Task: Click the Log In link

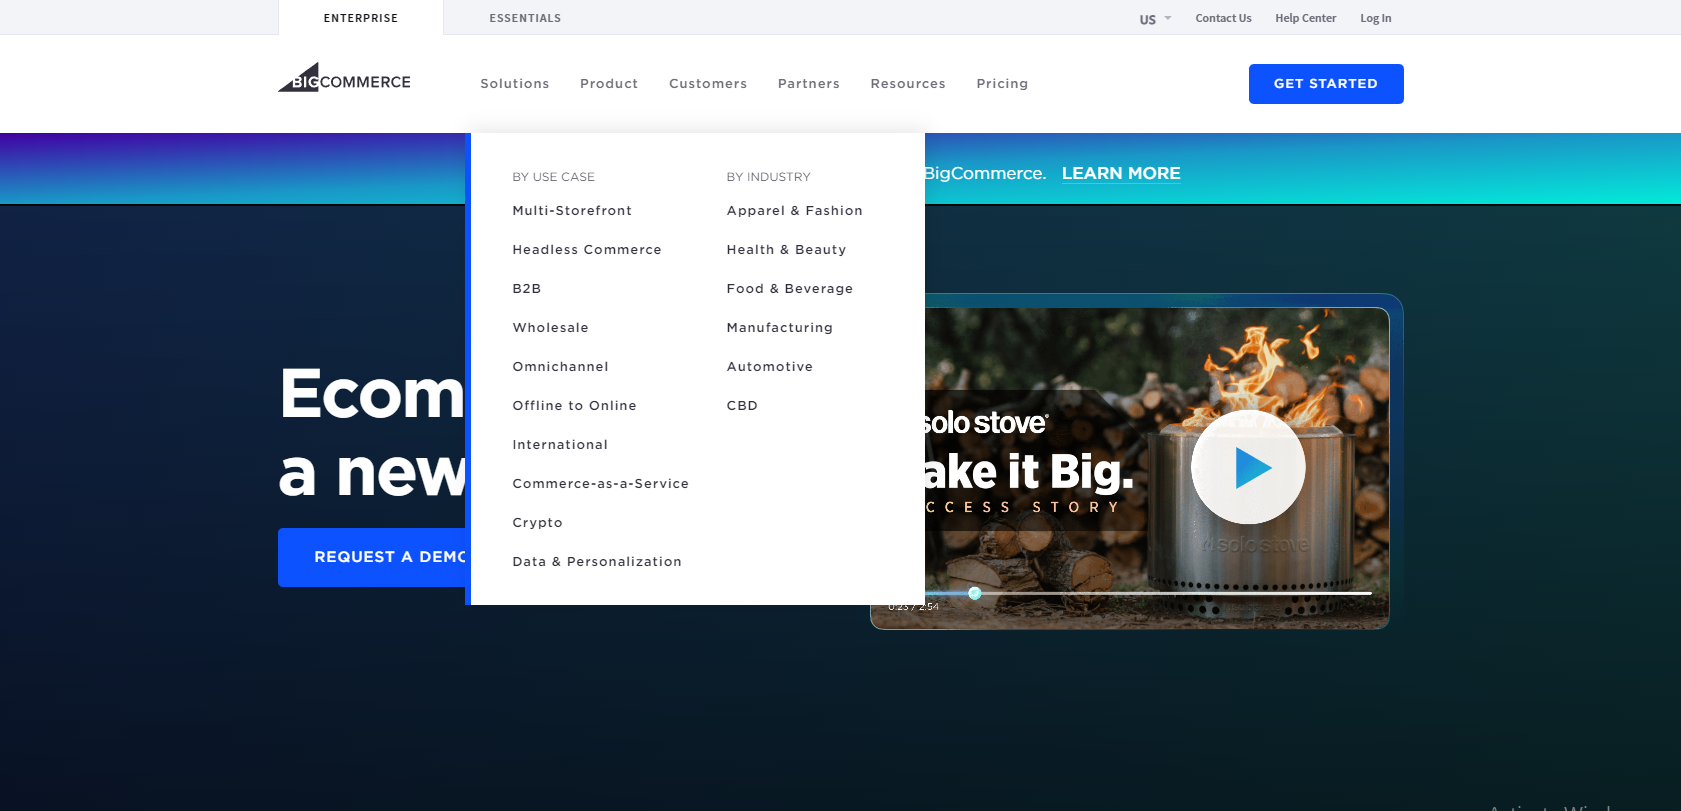Action: coord(1375,18)
